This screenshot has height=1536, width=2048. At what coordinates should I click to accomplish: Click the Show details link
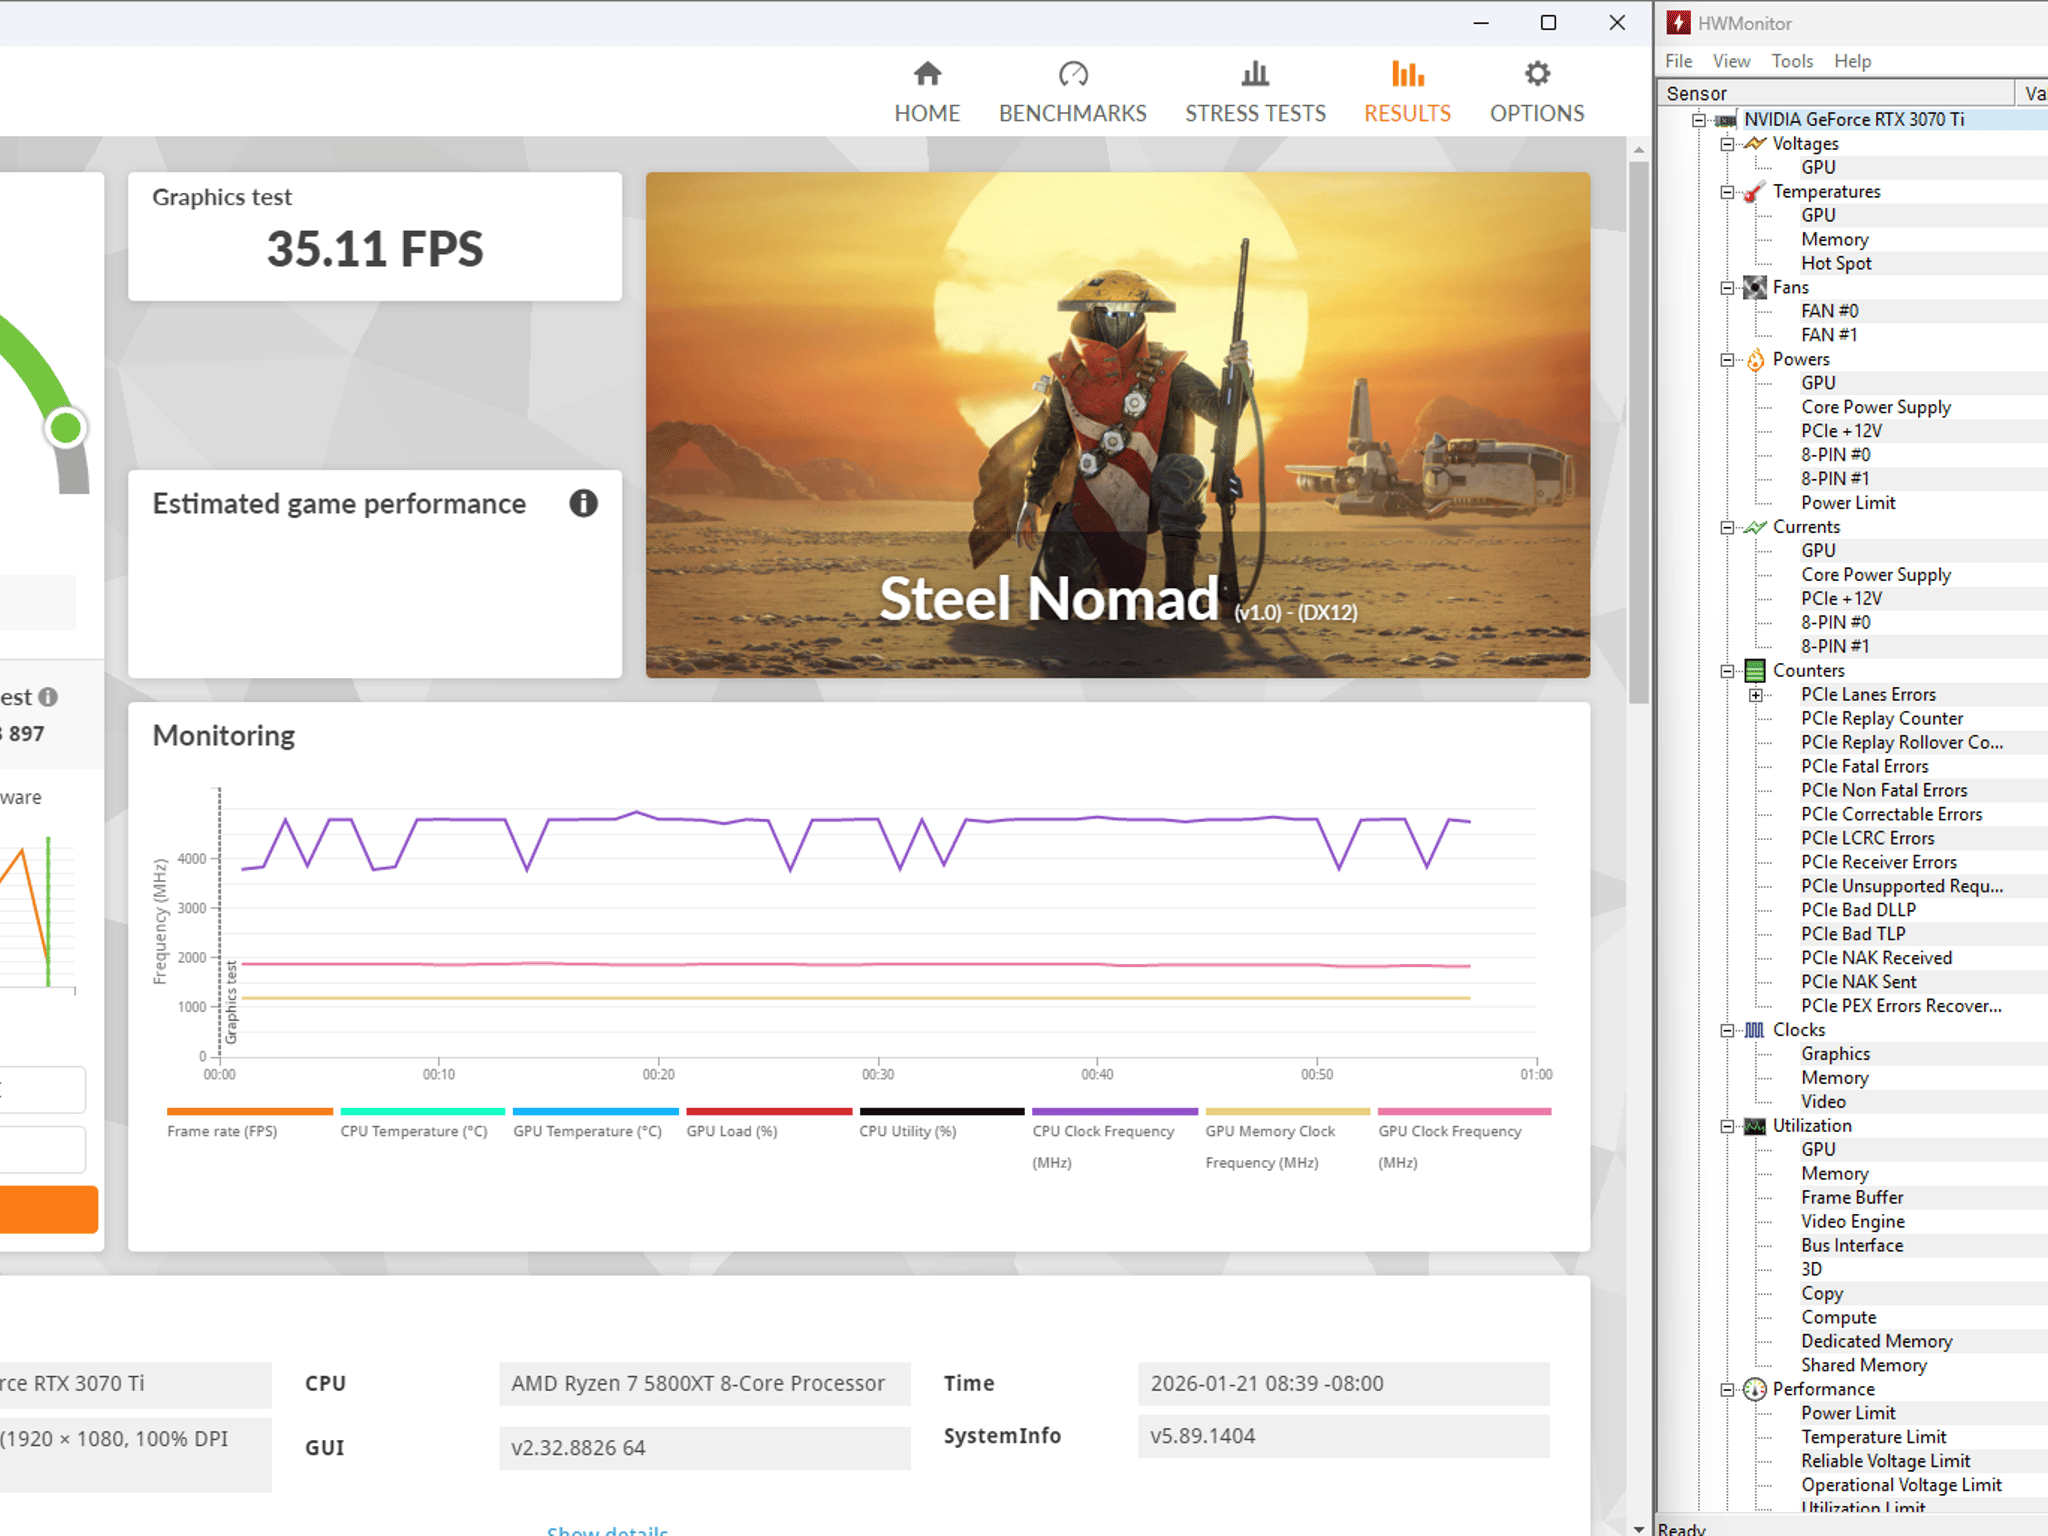(x=607, y=1529)
